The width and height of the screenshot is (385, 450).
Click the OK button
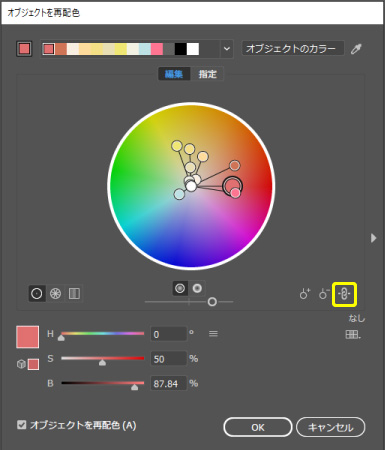click(x=258, y=427)
